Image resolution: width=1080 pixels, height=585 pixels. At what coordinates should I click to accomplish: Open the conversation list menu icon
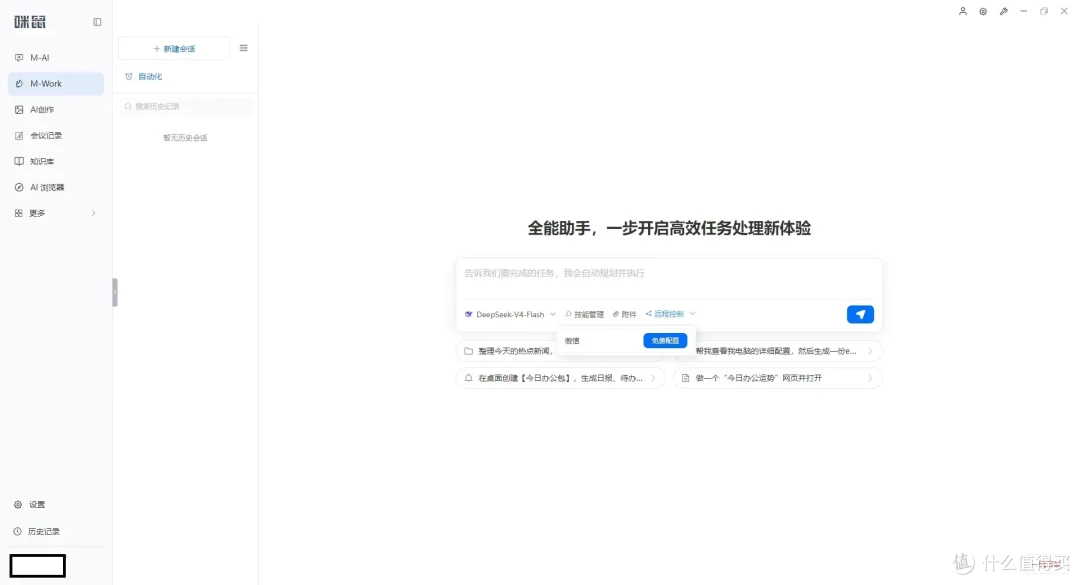(243, 48)
